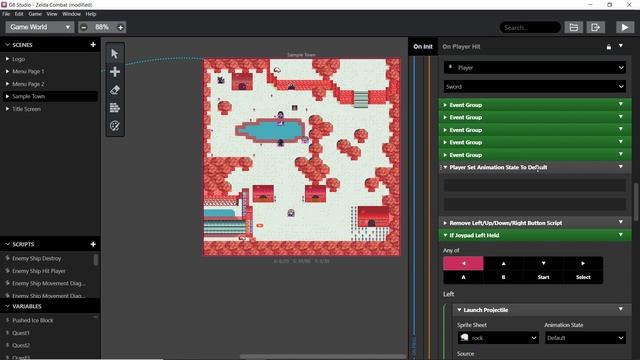Run the game with Play button
Image resolution: width=640 pixels, height=360 pixels.
coord(624,27)
